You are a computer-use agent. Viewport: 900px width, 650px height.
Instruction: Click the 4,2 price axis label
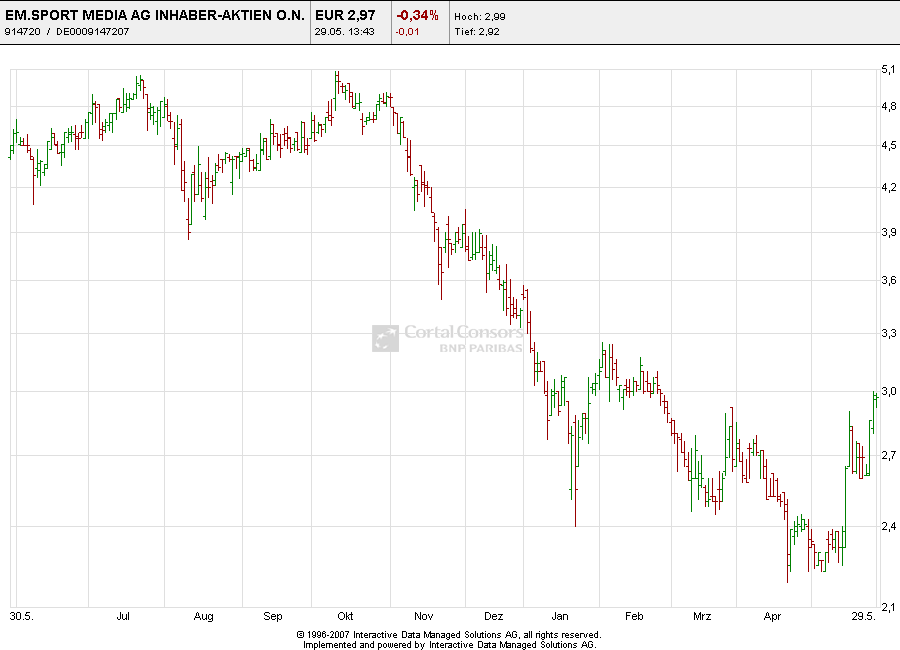tap(888, 187)
